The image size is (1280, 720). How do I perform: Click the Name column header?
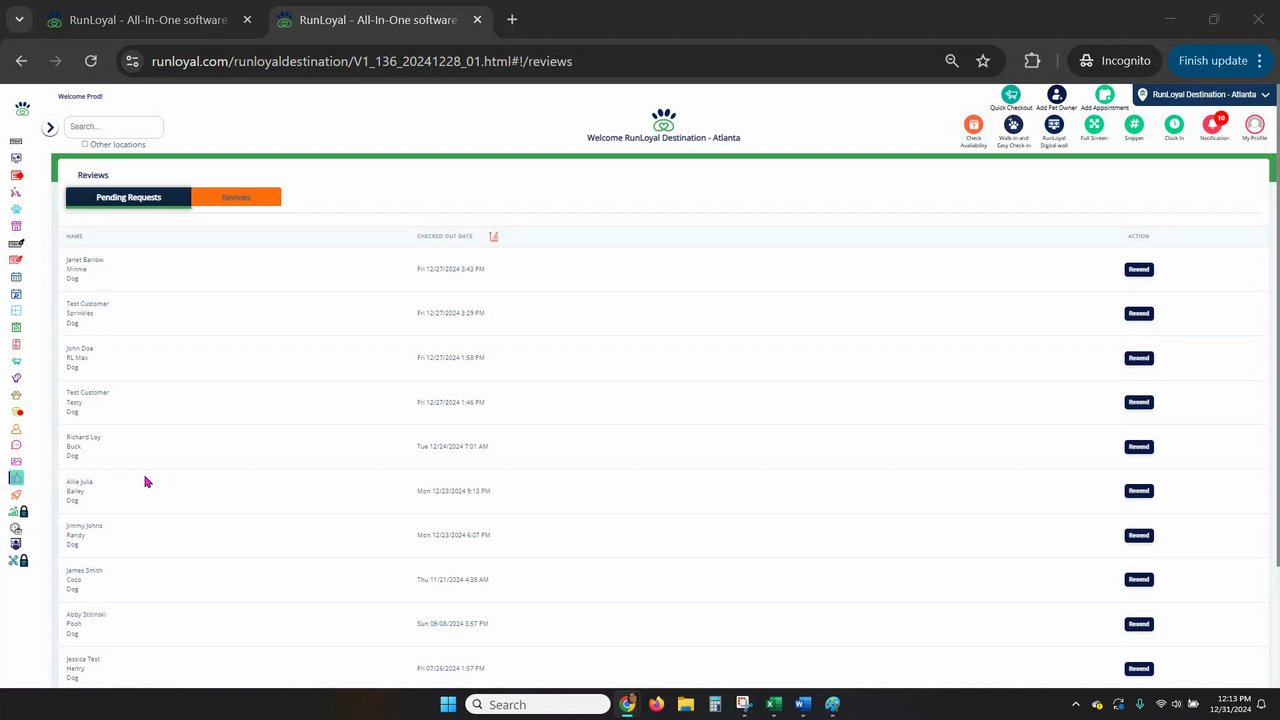pyautogui.click(x=74, y=236)
